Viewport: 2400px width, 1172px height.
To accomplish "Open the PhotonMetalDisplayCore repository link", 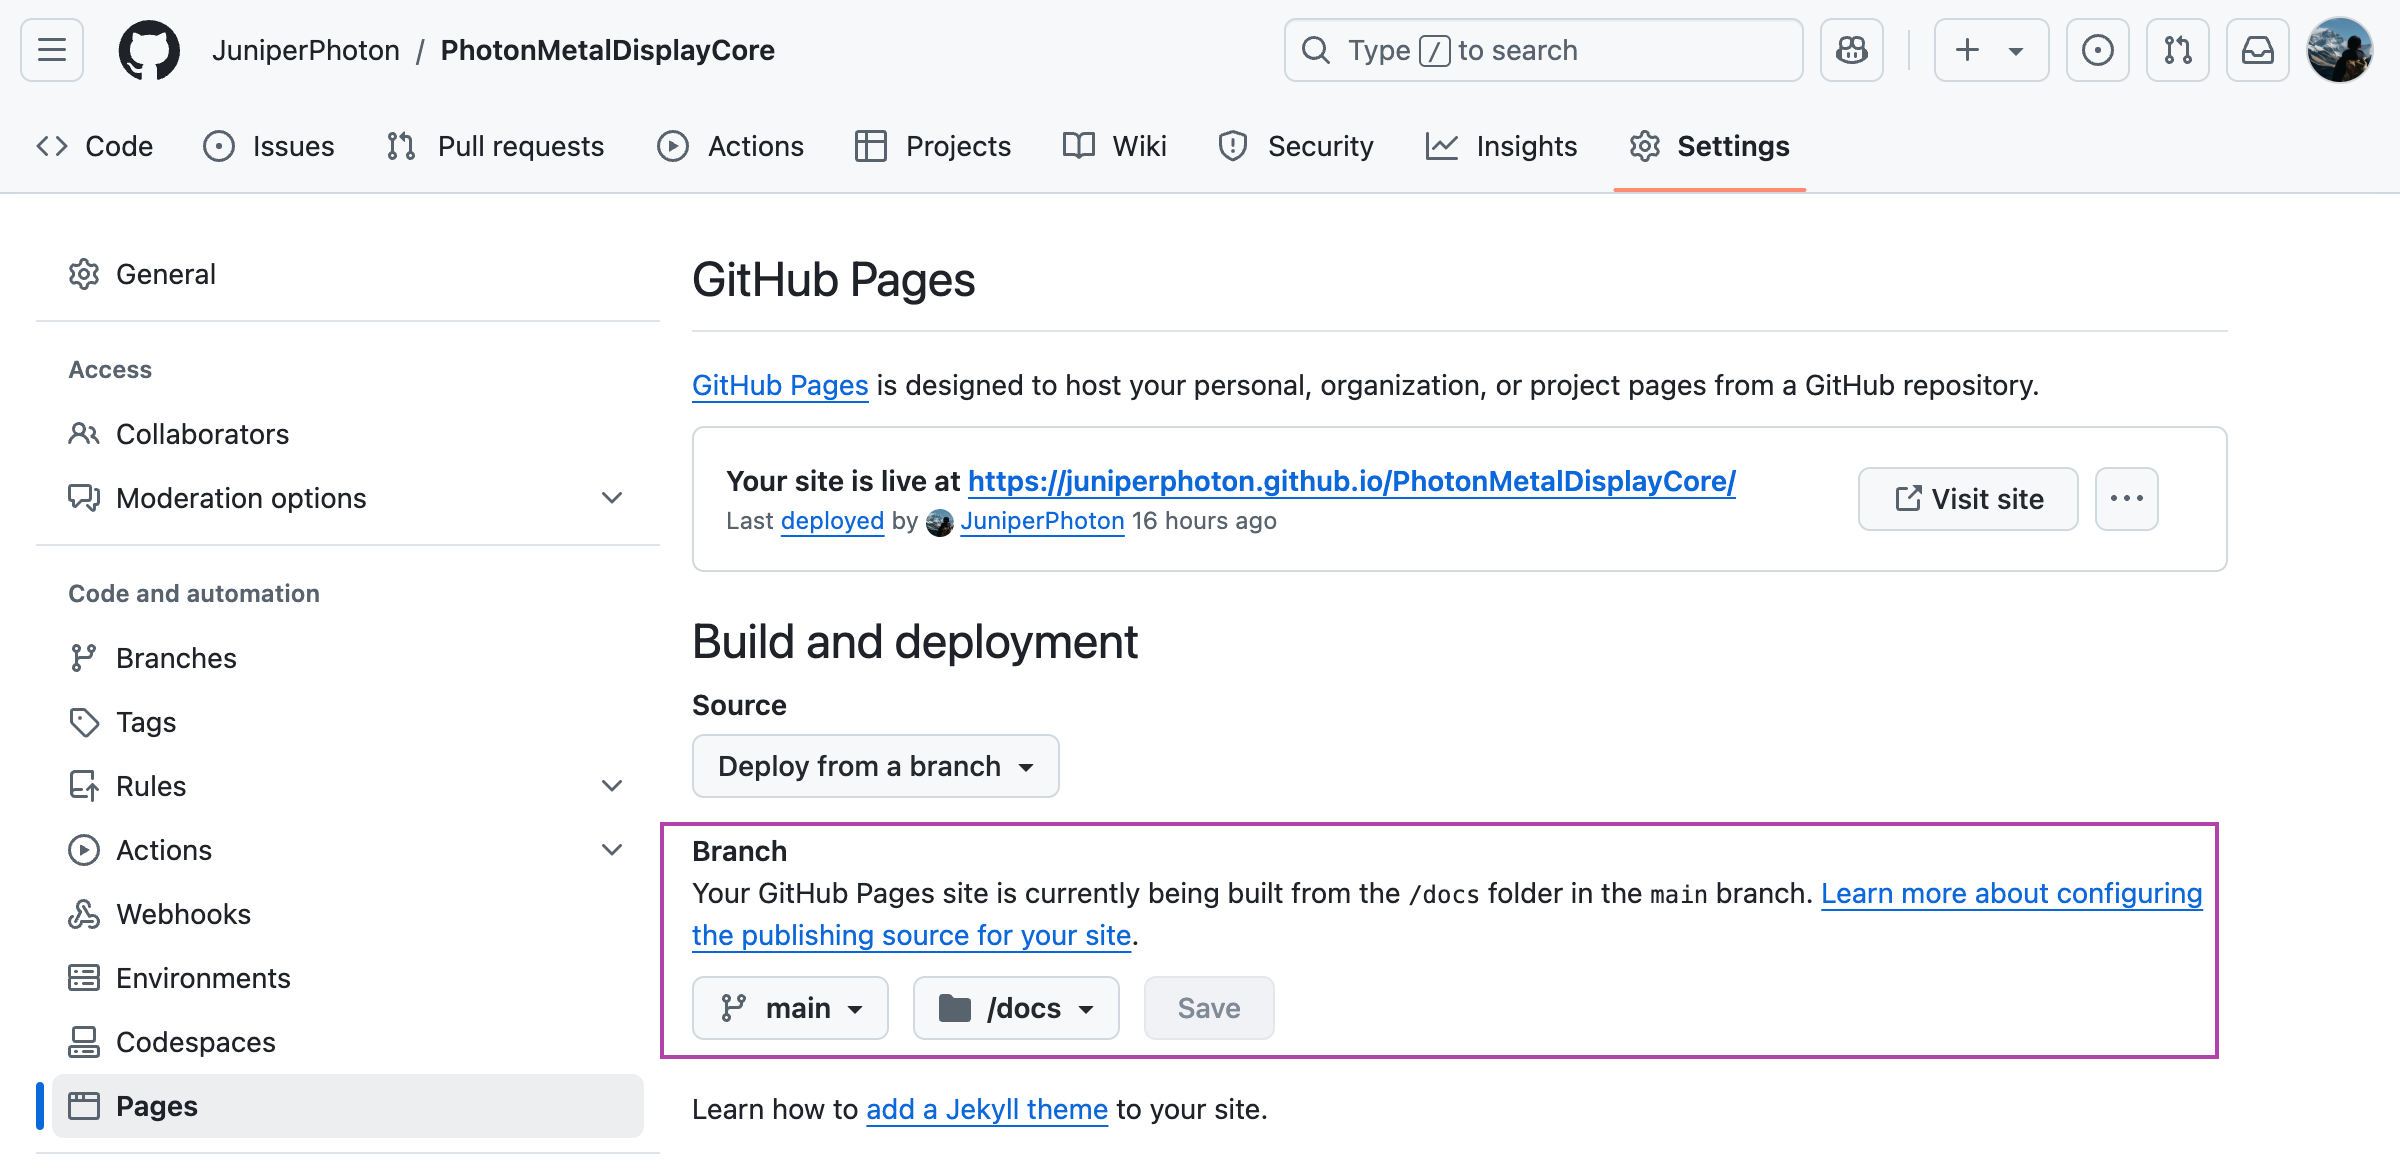I will click(608, 50).
